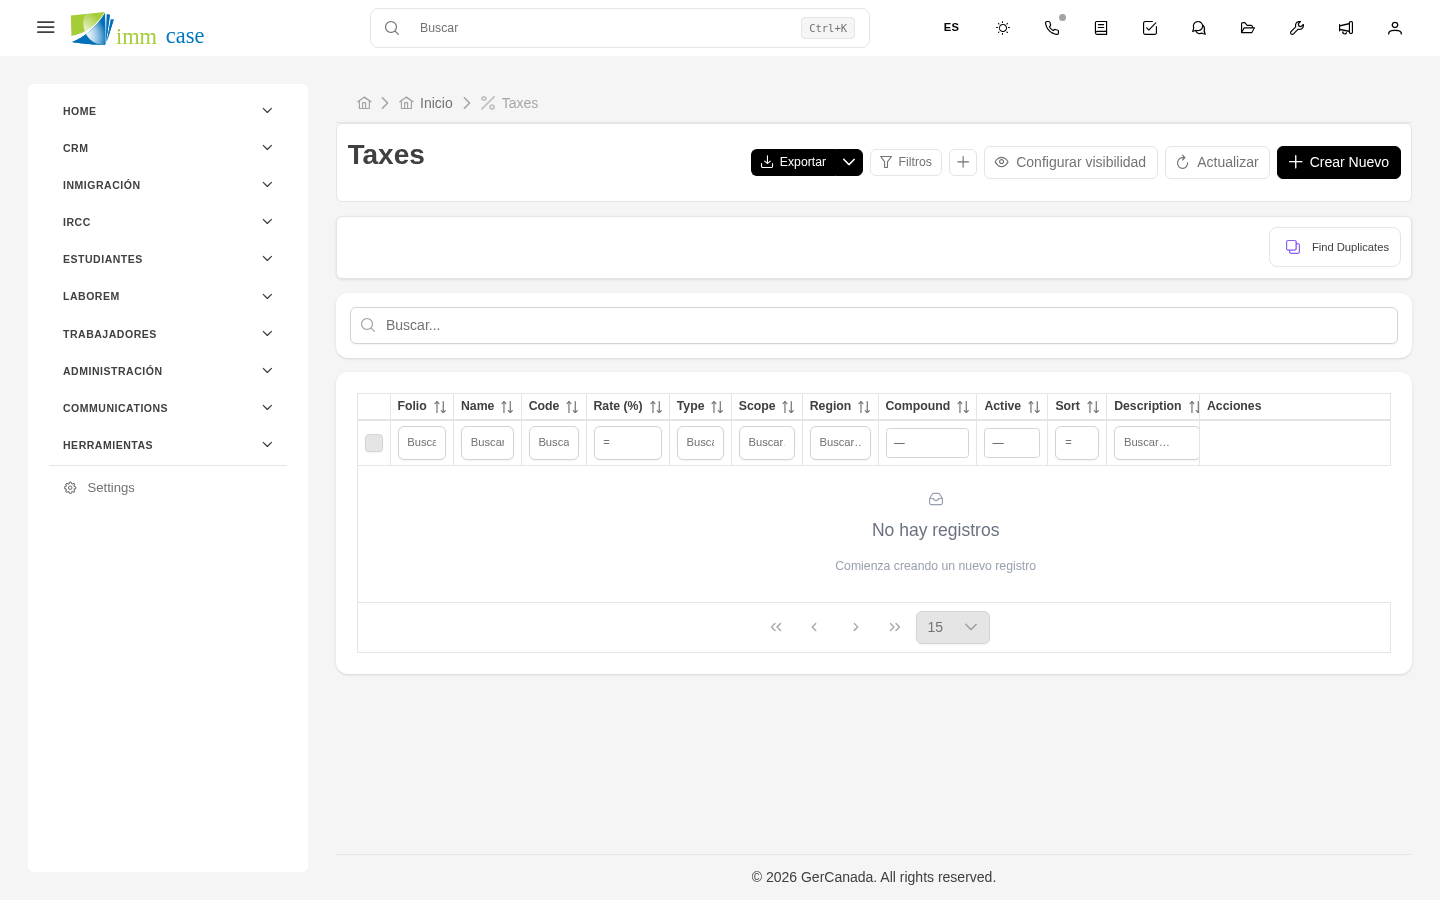The image size is (1440, 900).
Task: Expand the COMMUNICATIONS sidebar menu
Action: coord(168,408)
